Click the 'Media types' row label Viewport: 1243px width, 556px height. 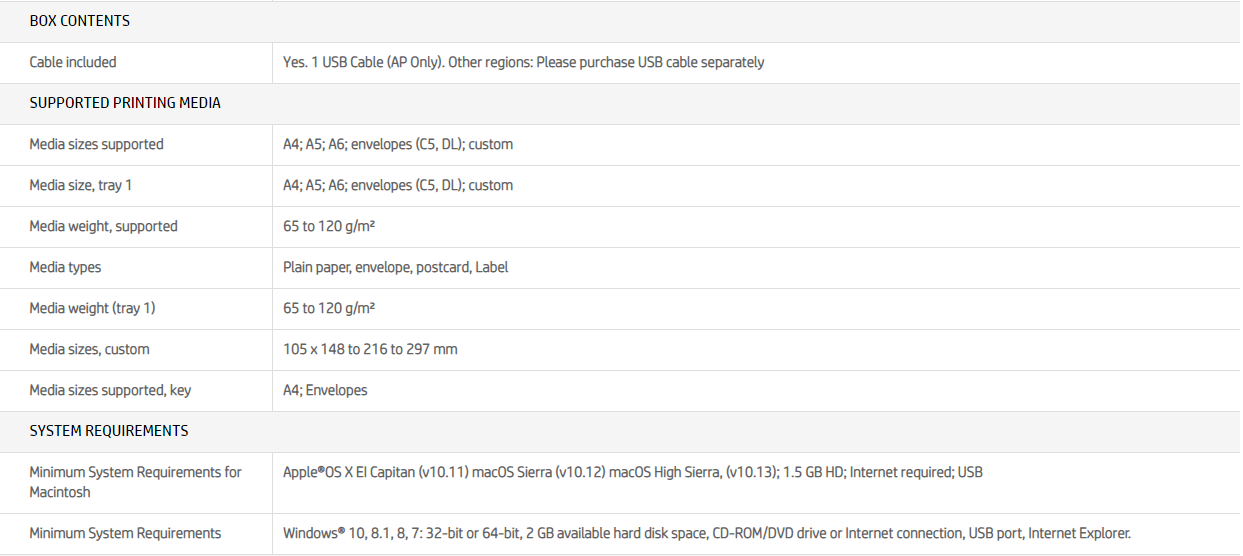coord(65,267)
